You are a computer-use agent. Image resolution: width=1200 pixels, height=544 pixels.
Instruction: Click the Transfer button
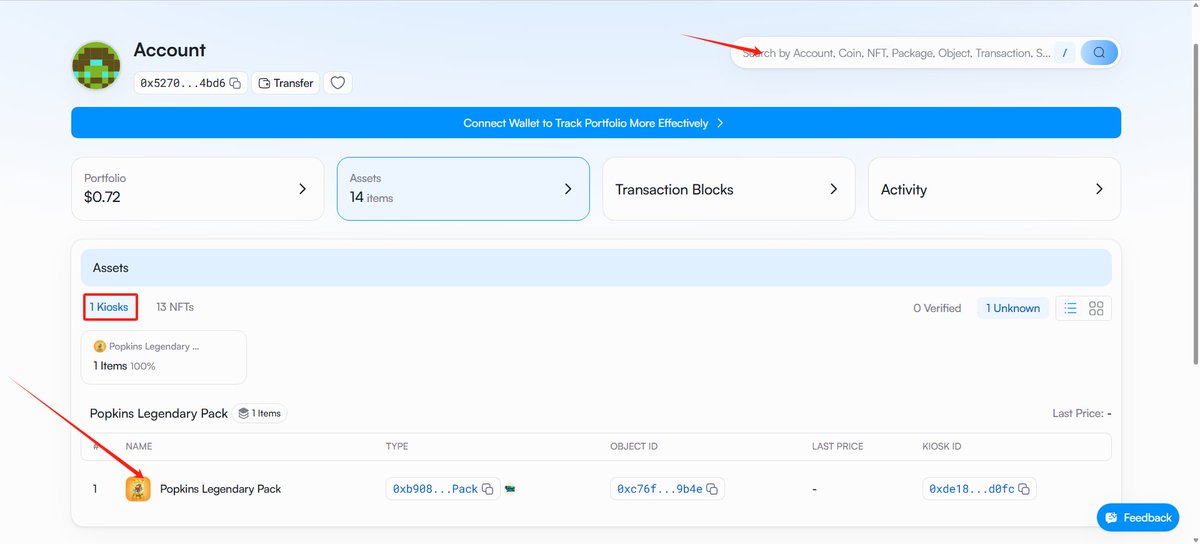coord(285,83)
